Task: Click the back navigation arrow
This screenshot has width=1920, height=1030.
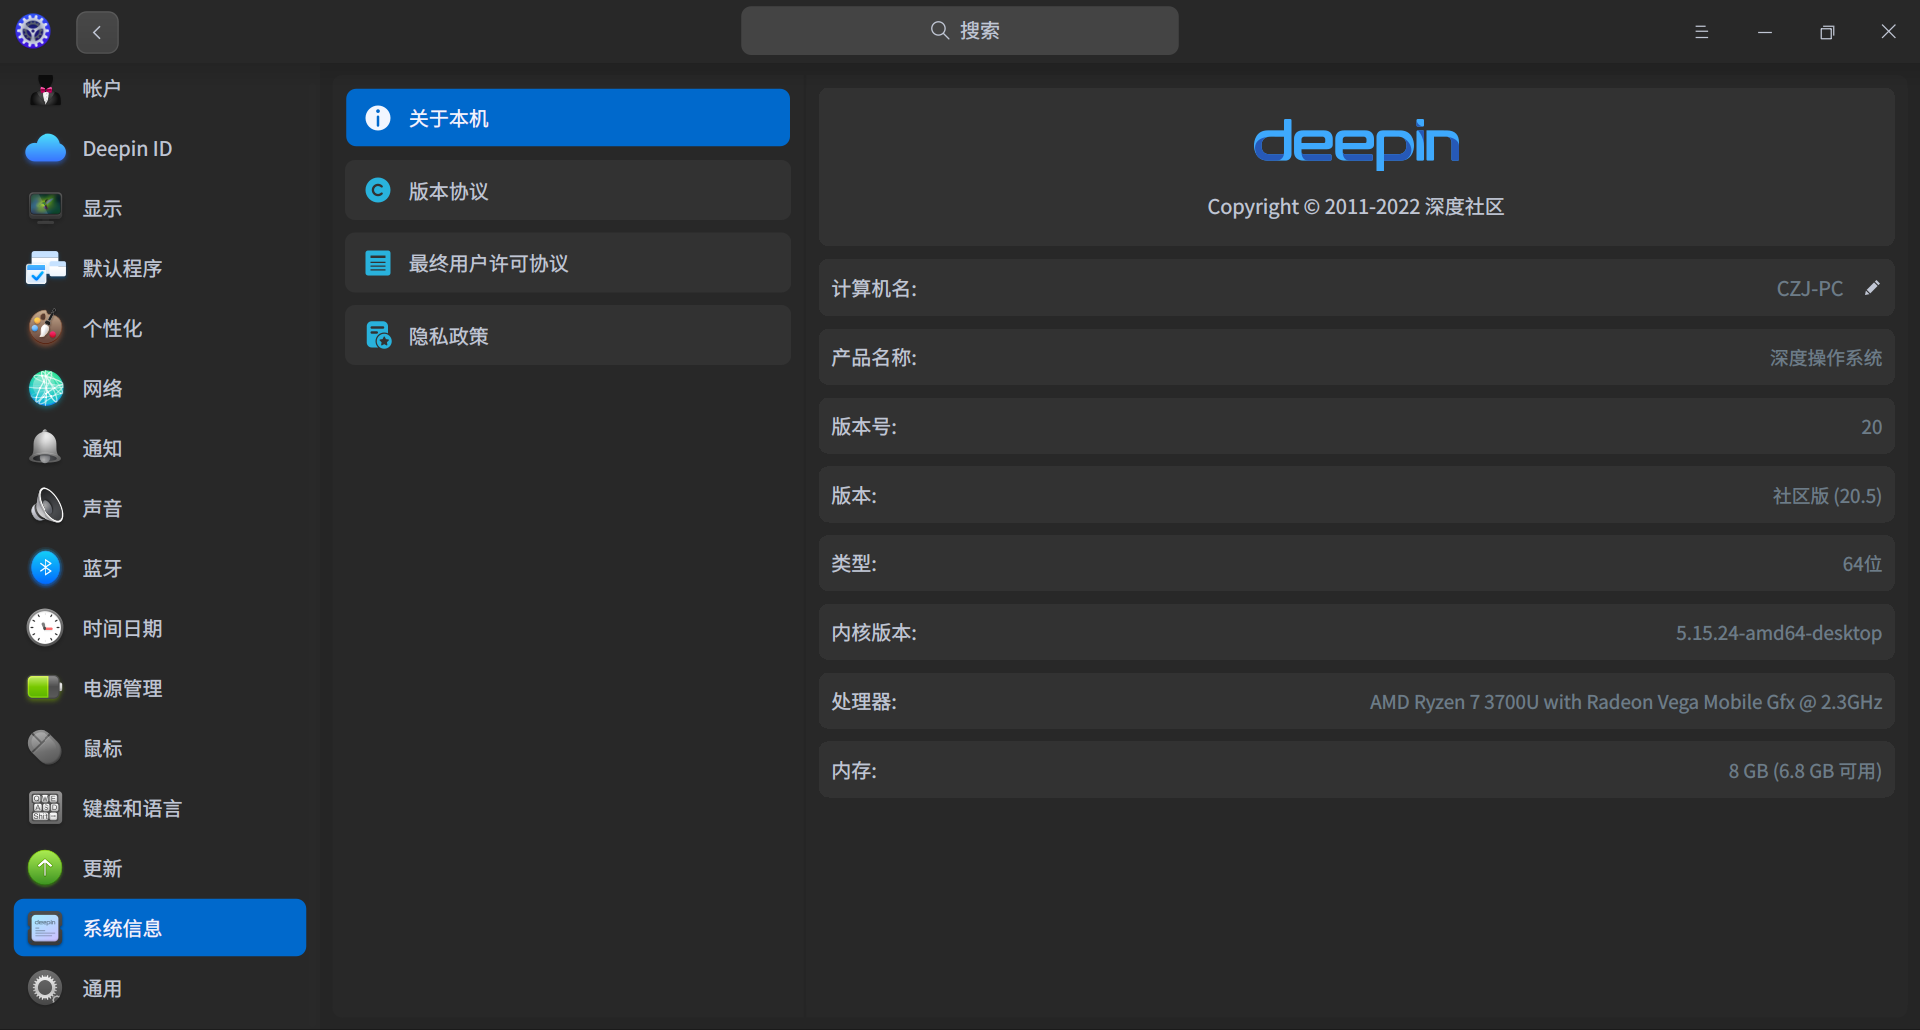Action: pyautogui.click(x=96, y=31)
